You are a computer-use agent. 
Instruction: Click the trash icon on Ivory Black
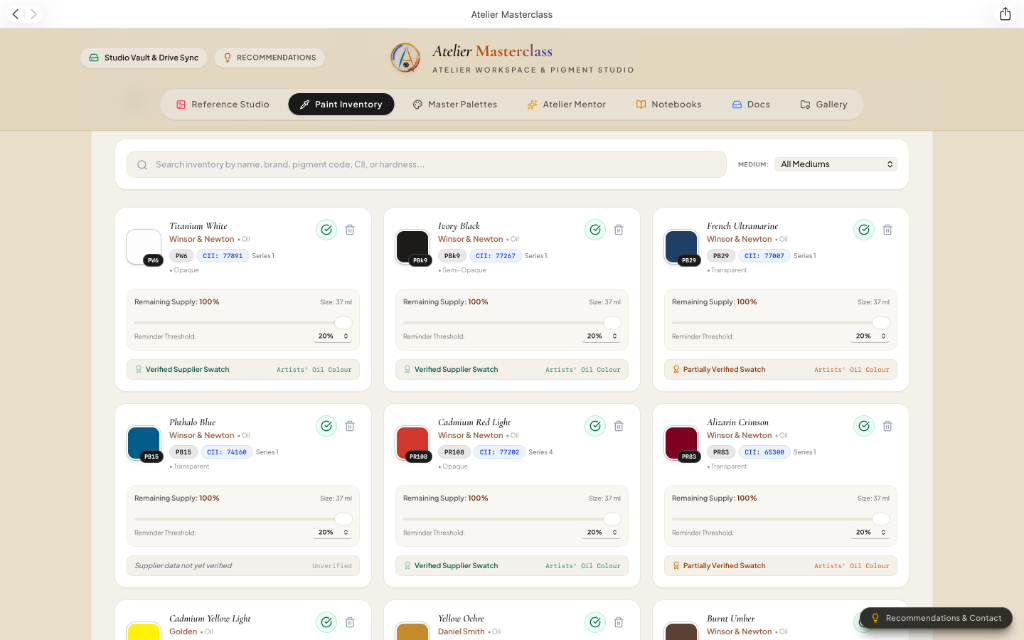pos(618,230)
